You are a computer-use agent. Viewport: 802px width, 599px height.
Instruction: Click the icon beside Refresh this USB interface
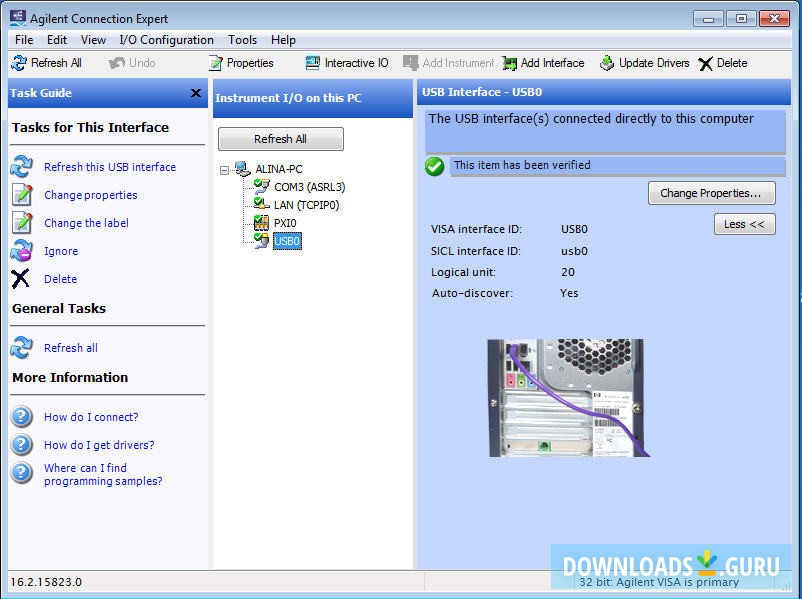[x=22, y=167]
